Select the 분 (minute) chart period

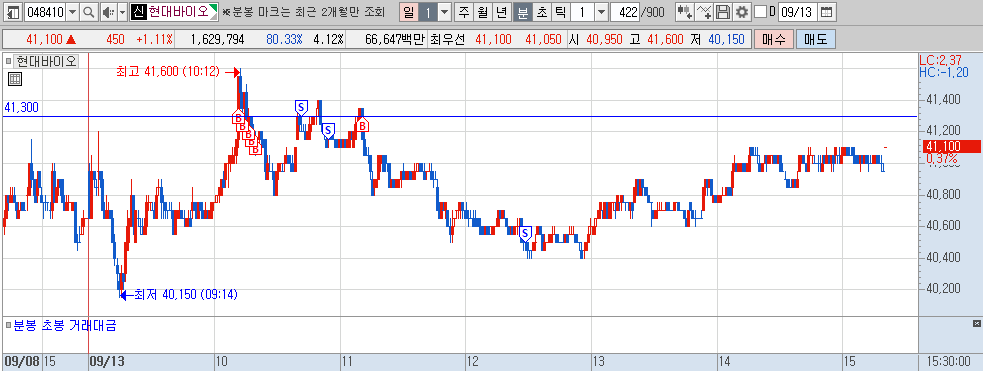522,12
